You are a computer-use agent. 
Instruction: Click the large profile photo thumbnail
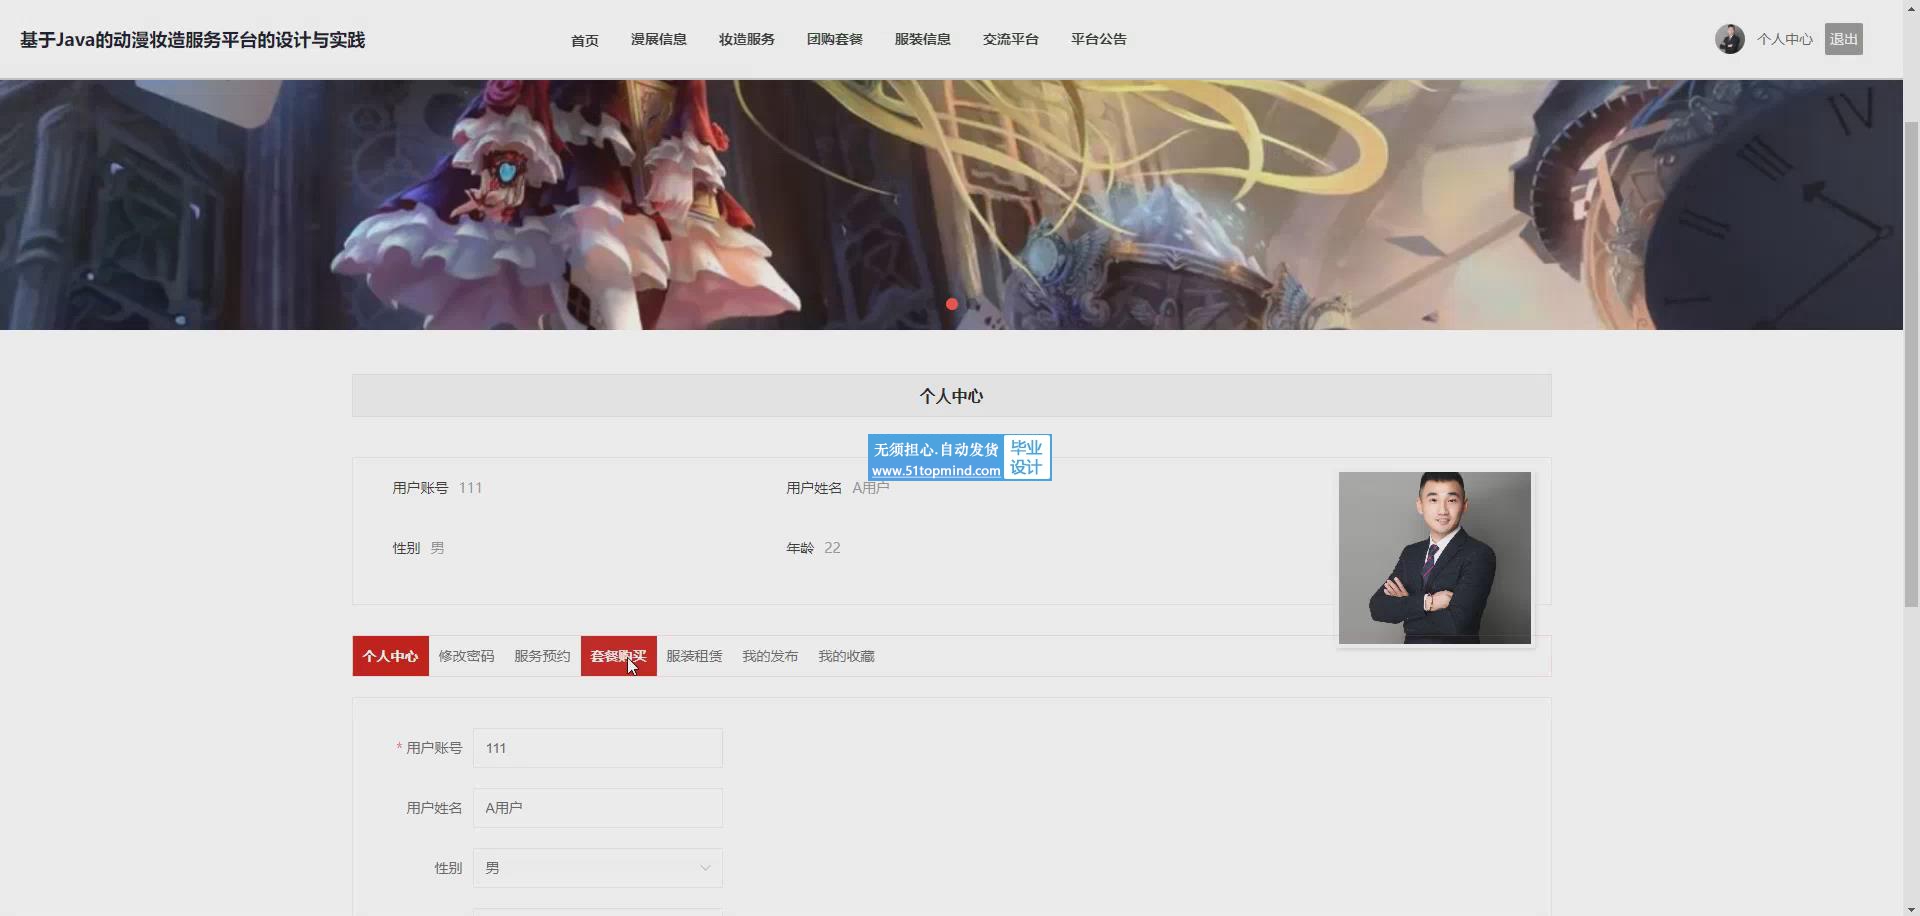coord(1434,558)
